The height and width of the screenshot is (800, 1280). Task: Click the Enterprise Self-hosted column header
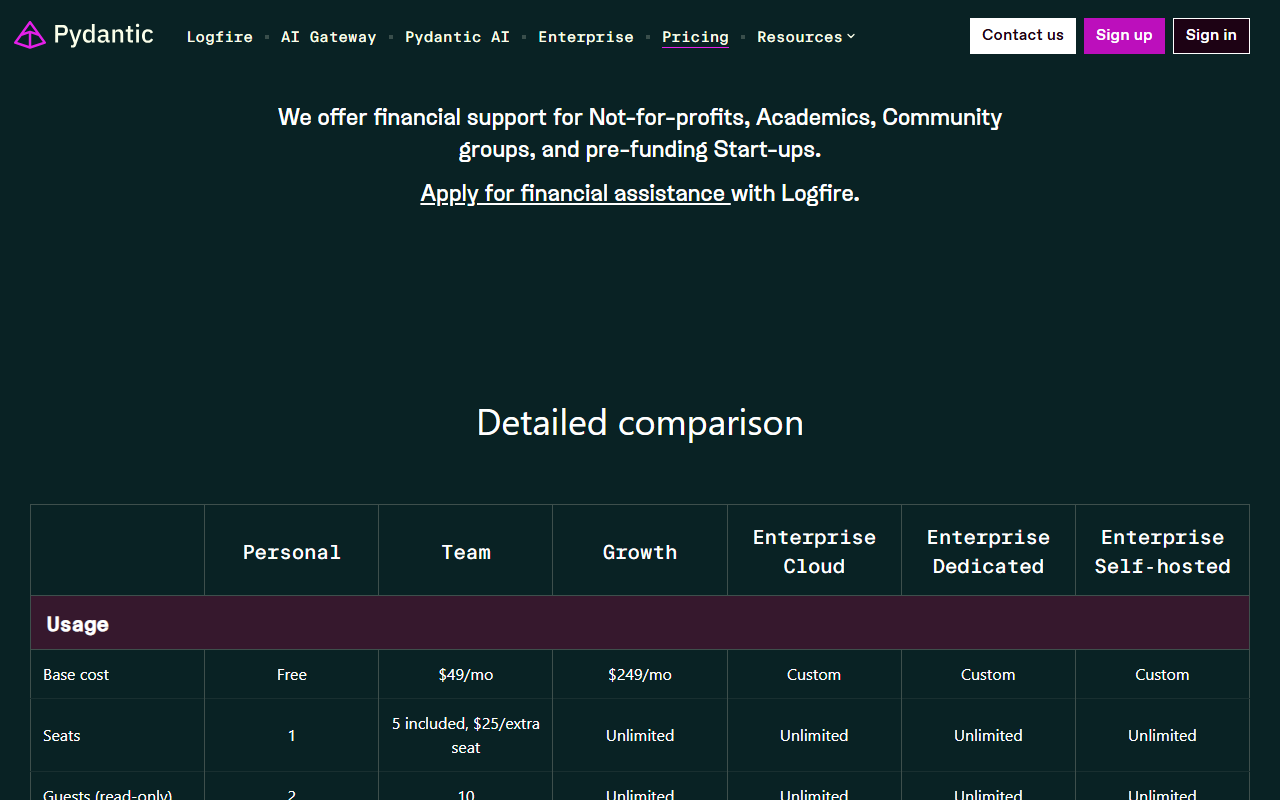coord(1162,552)
